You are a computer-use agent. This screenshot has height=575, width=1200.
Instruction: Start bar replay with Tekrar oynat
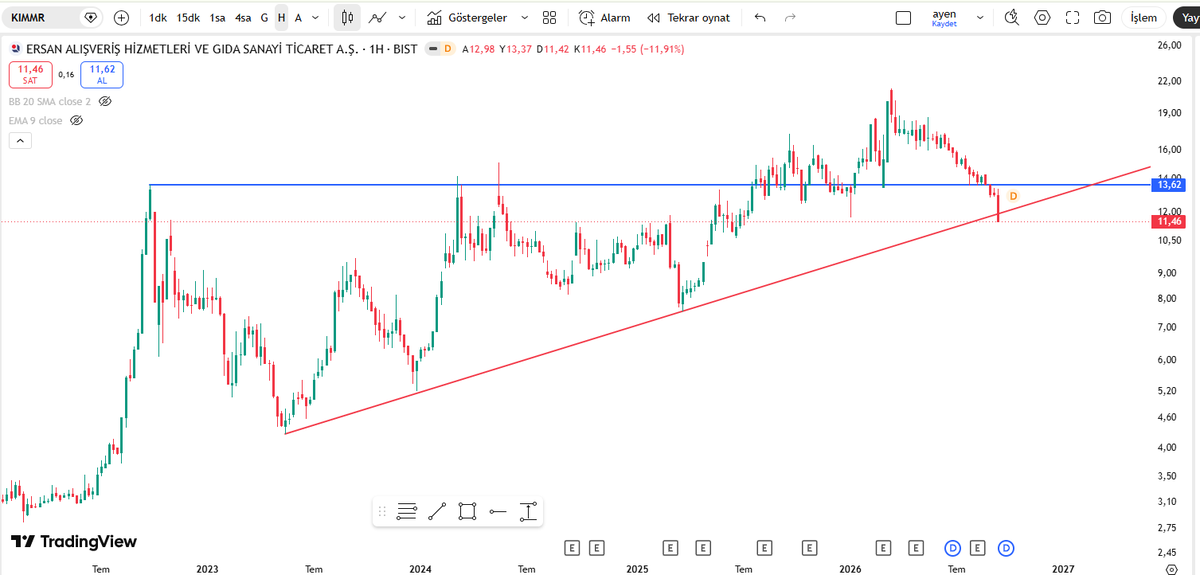tap(689, 17)
